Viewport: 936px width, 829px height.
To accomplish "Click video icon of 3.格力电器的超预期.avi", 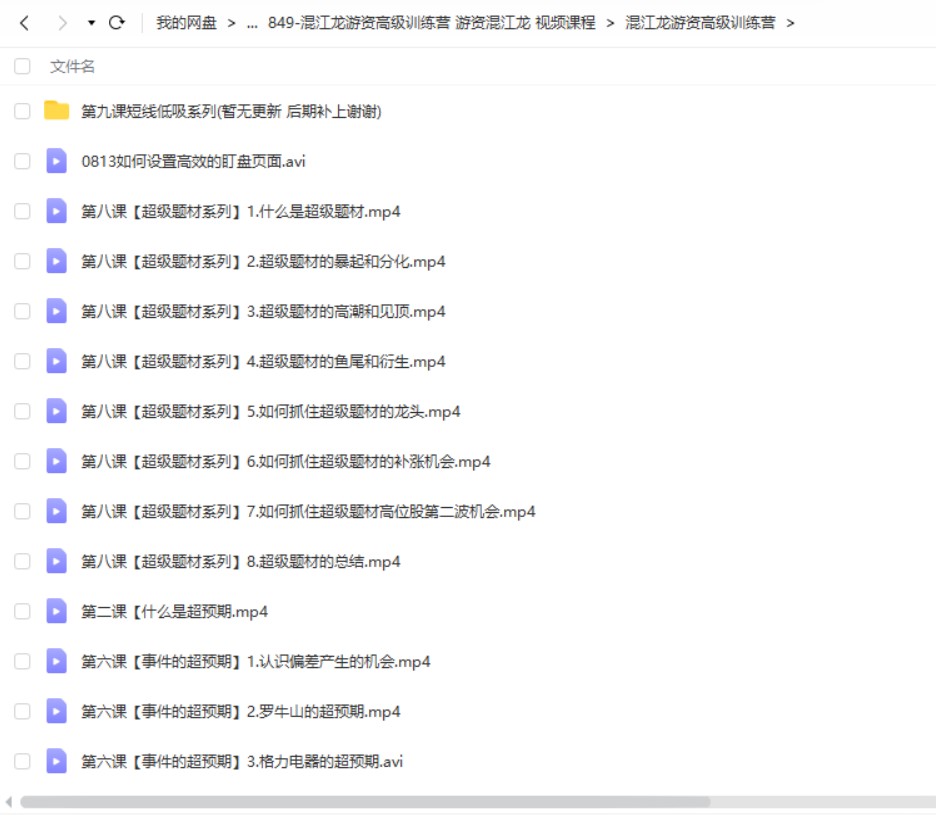I will (x=57, y=762).
